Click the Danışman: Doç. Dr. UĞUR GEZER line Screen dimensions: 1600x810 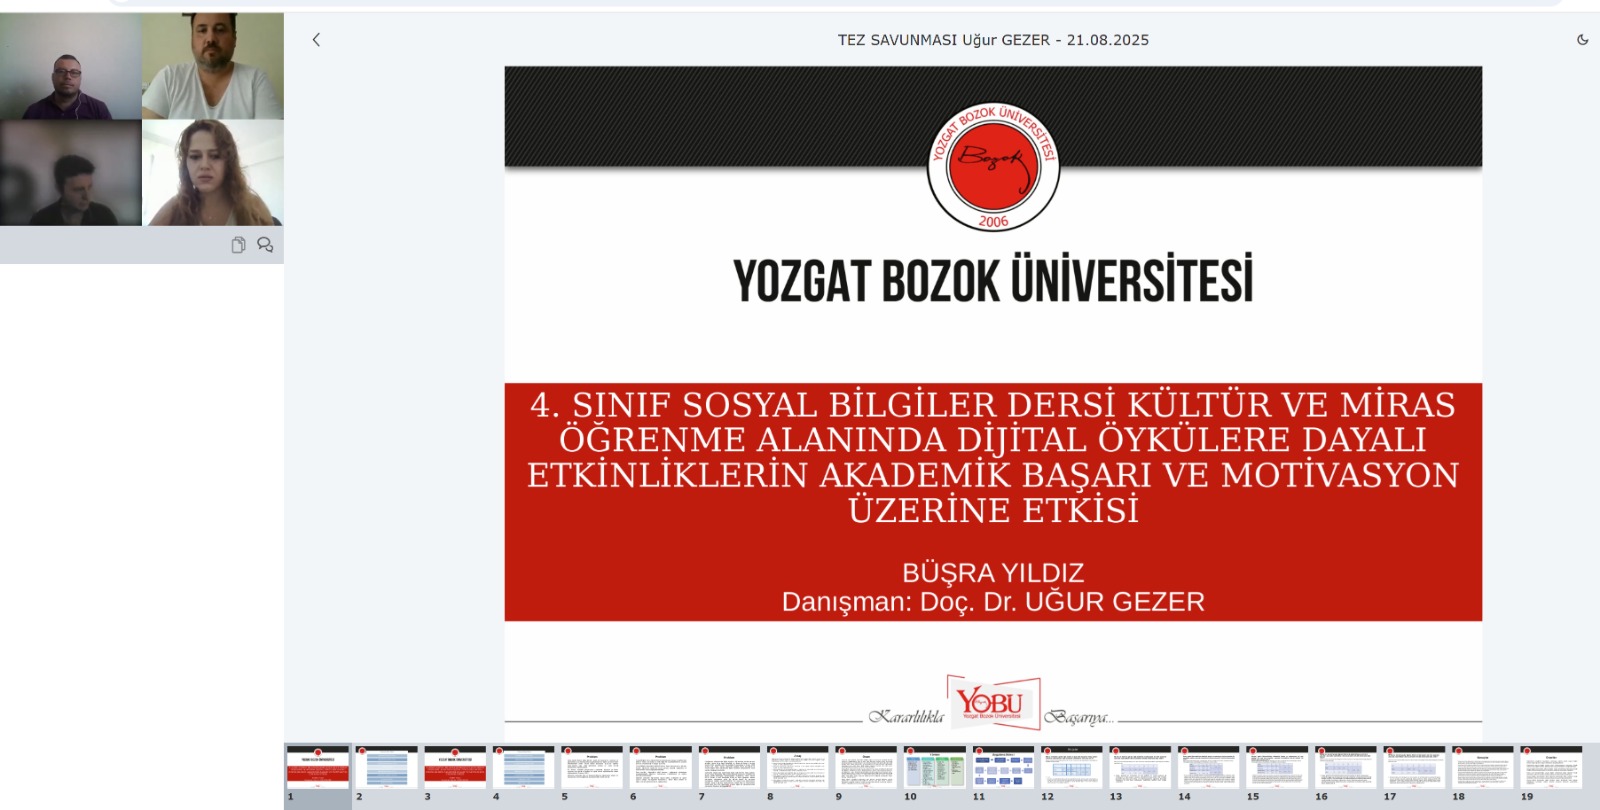click(993, 602)
